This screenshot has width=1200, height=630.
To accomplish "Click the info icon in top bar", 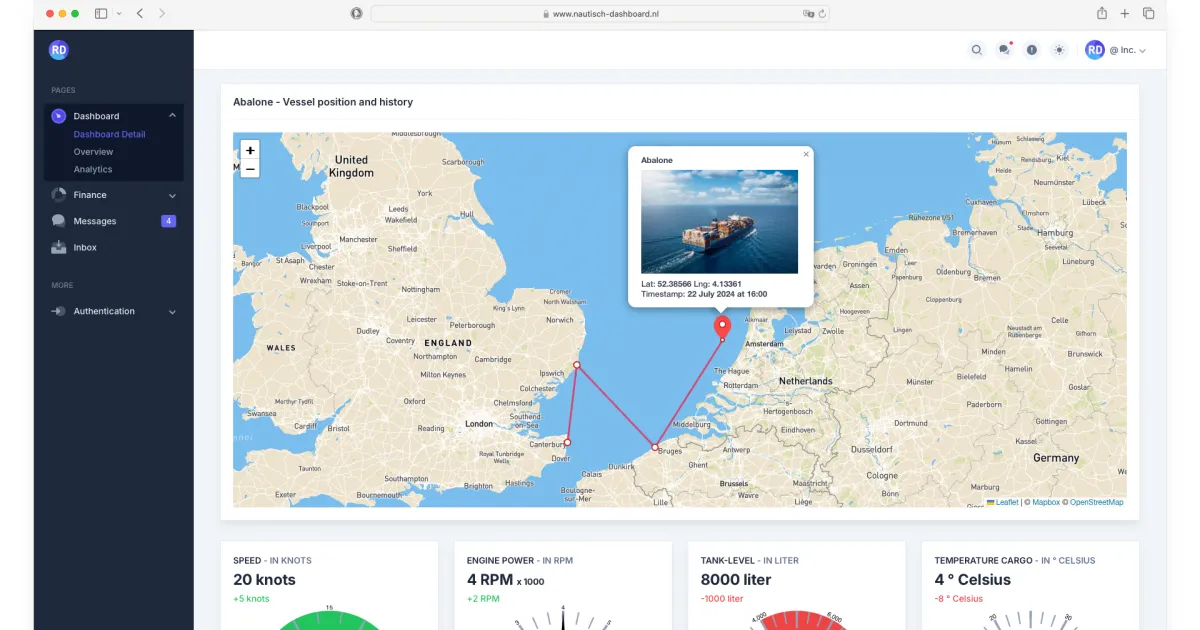I will pyautogui.click(x=1031, y=49).
